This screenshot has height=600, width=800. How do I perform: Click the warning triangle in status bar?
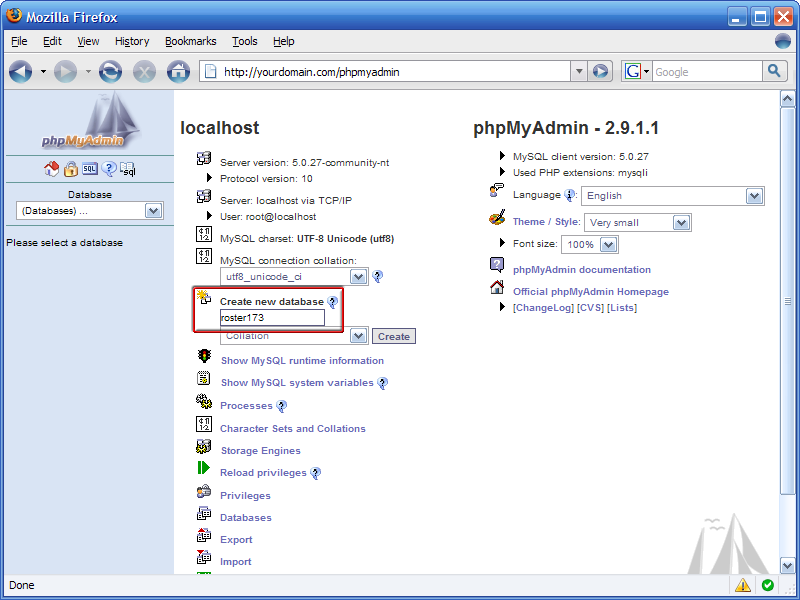tap(743, 585)
